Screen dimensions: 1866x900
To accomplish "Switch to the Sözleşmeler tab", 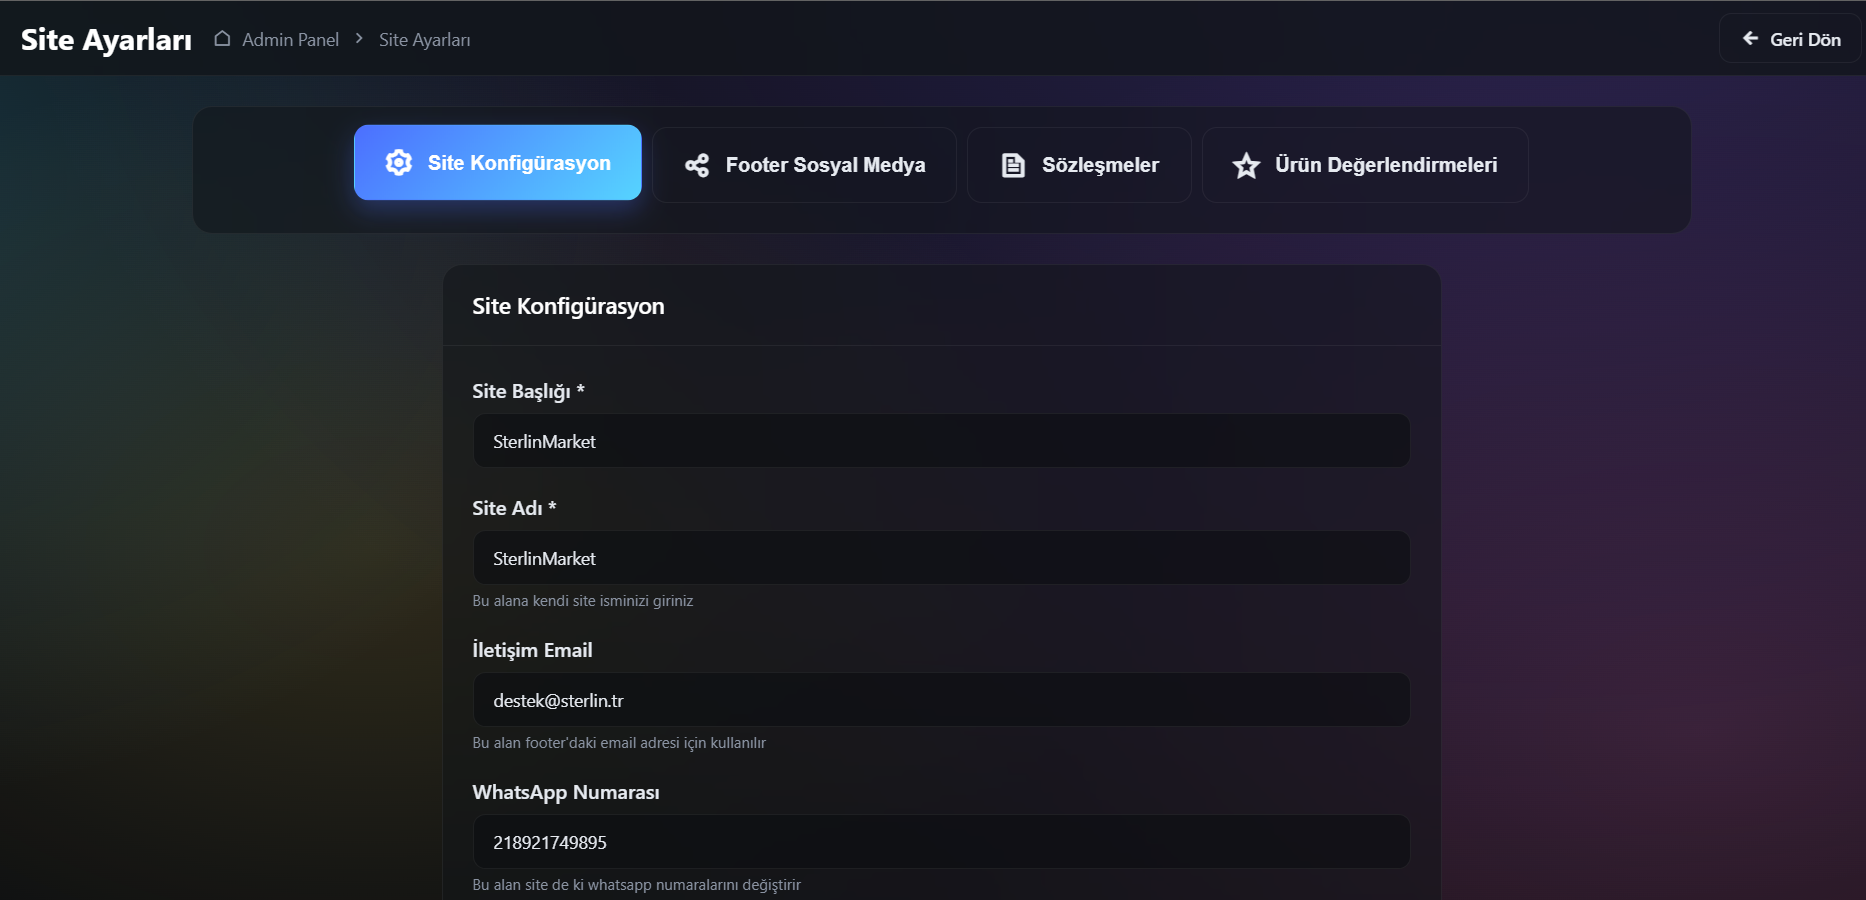I will pos(1079,165).
